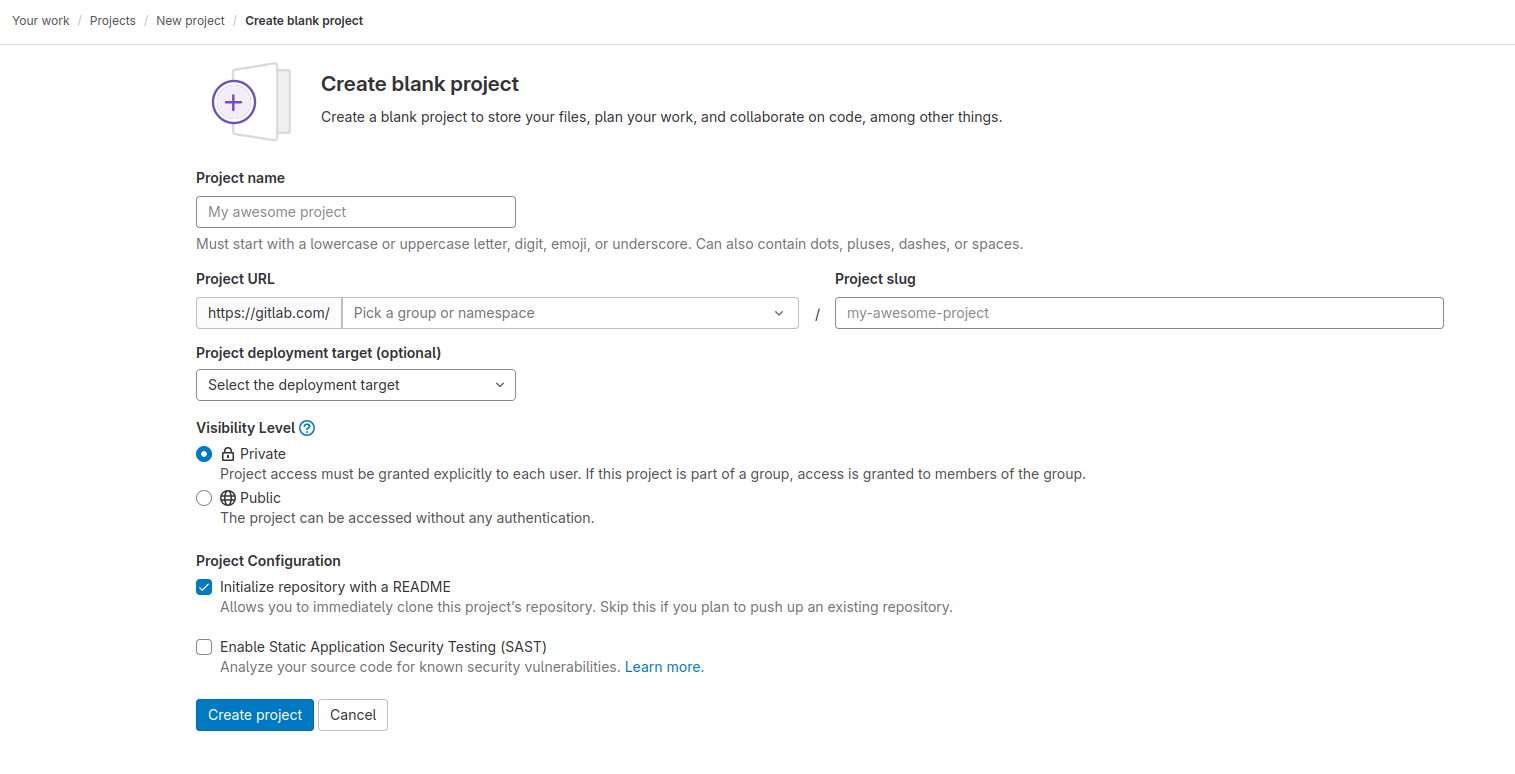The width and height of the screenshot is (1515, 774).
Task: Open the Projects breadcrumb link
Action: pyautogui.click(x=113, y=20)
